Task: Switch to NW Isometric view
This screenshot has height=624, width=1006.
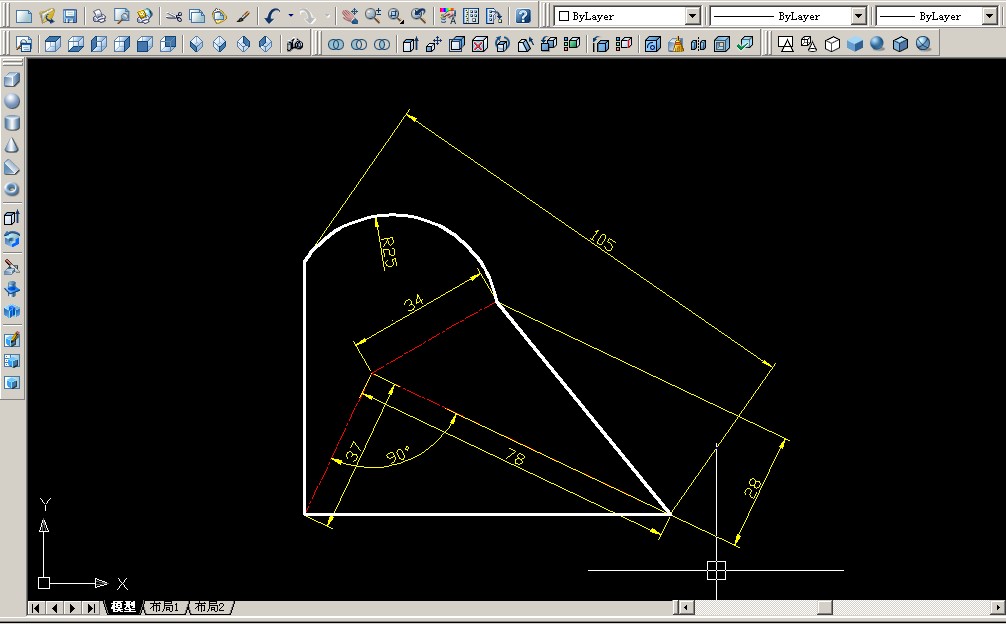Action: coord(266,44)
